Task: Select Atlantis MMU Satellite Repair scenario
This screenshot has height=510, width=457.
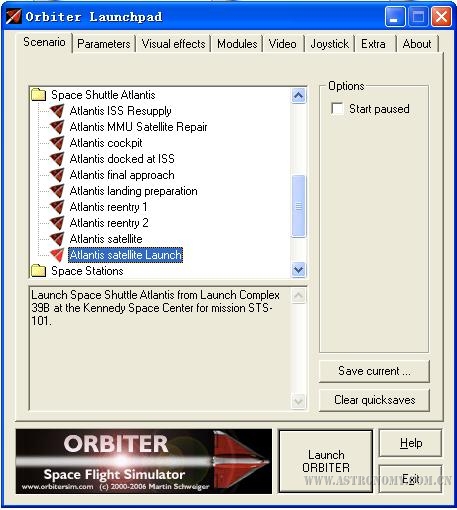Action: (x=138, y=127)
